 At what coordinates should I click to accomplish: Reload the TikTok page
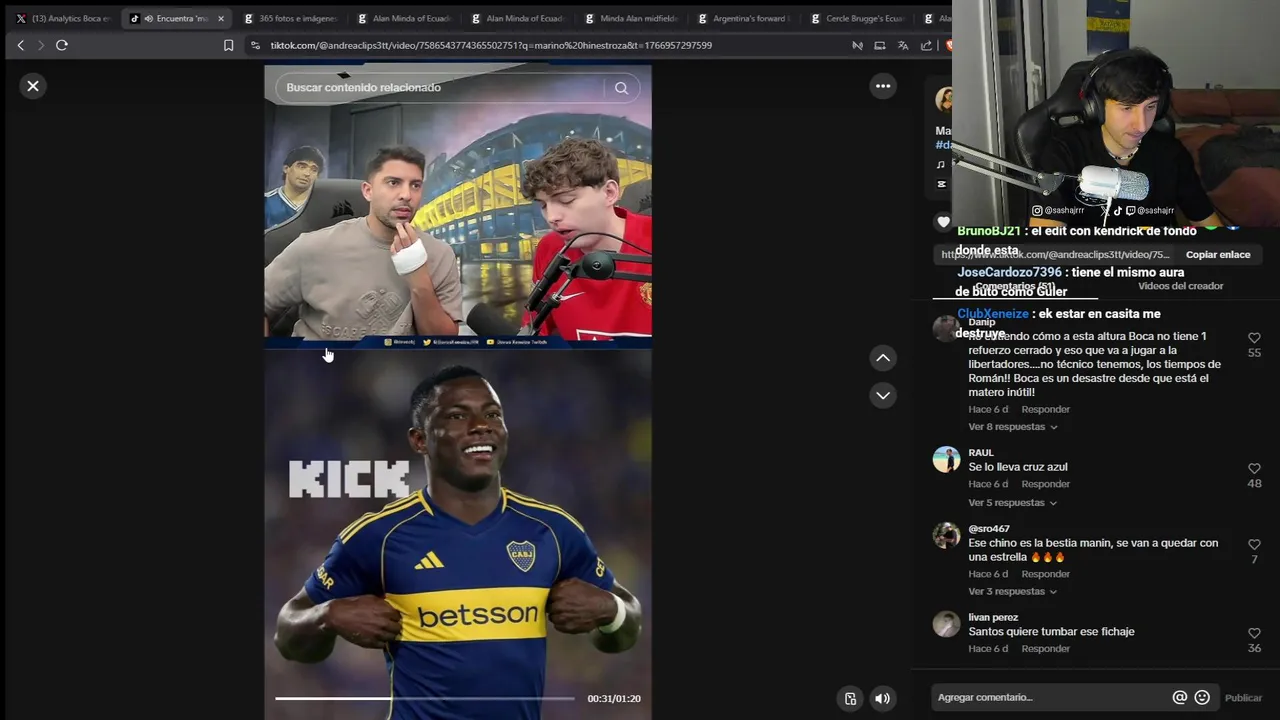coord(62,45)
